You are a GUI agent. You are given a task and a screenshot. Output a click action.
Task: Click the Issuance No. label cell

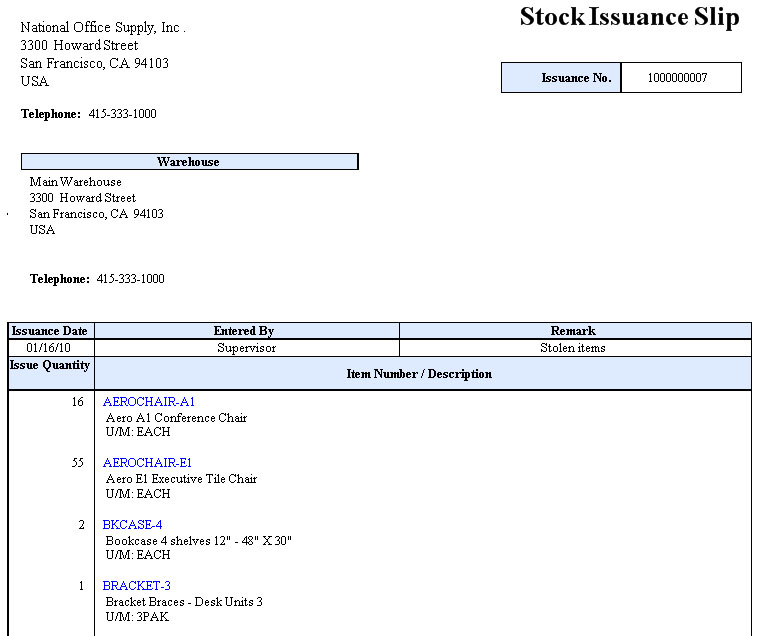point(561,78)
